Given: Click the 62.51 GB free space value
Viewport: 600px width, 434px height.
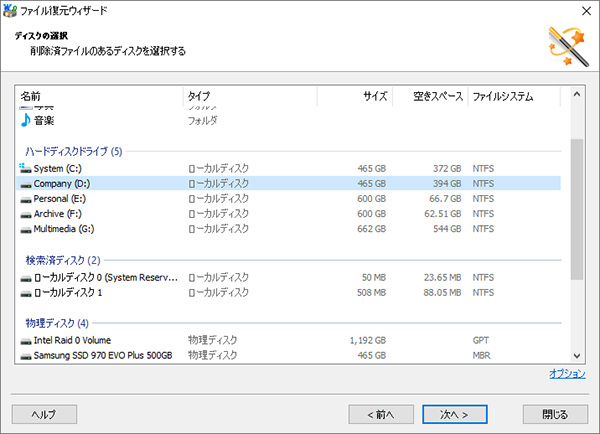Looking at the screenshot, I should tap(443, 214).
